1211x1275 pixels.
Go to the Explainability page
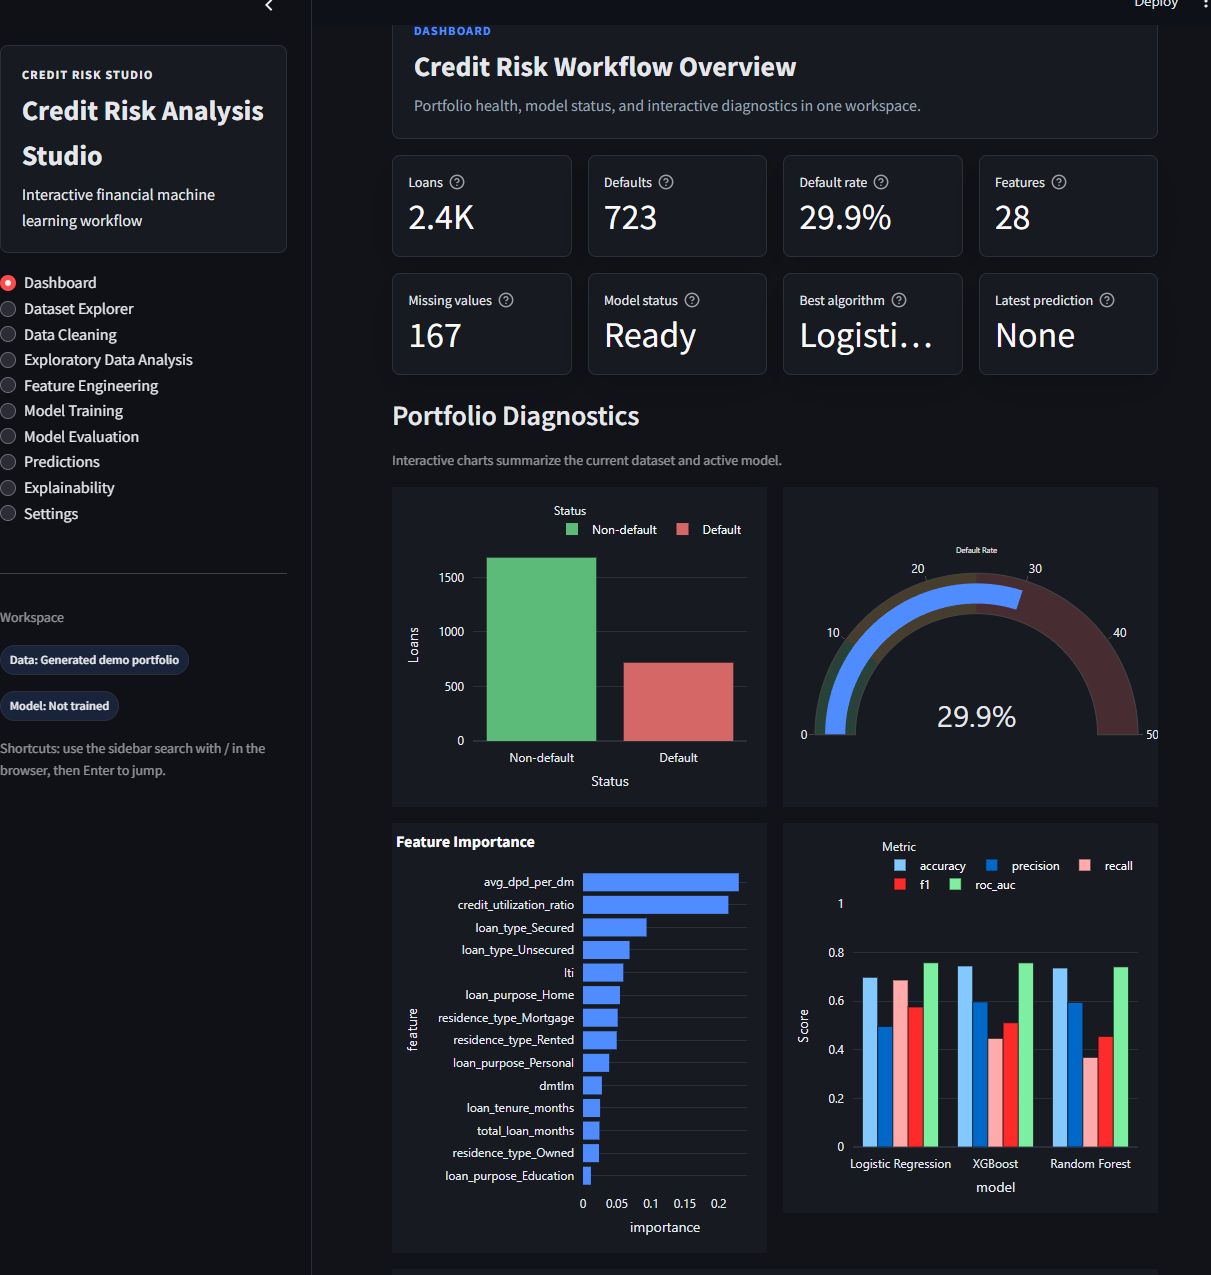click(58, 488)
